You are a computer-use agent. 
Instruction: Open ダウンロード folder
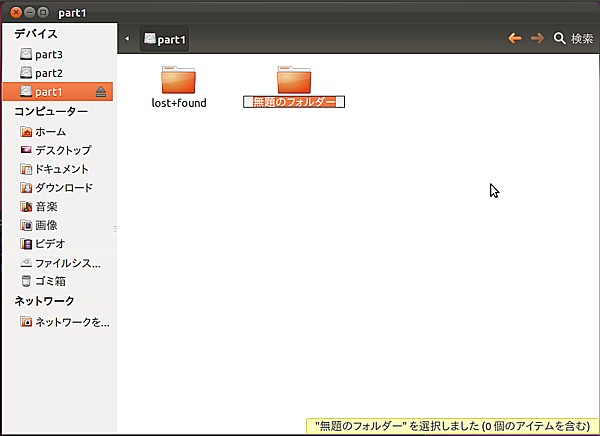[x=58, y=188]
